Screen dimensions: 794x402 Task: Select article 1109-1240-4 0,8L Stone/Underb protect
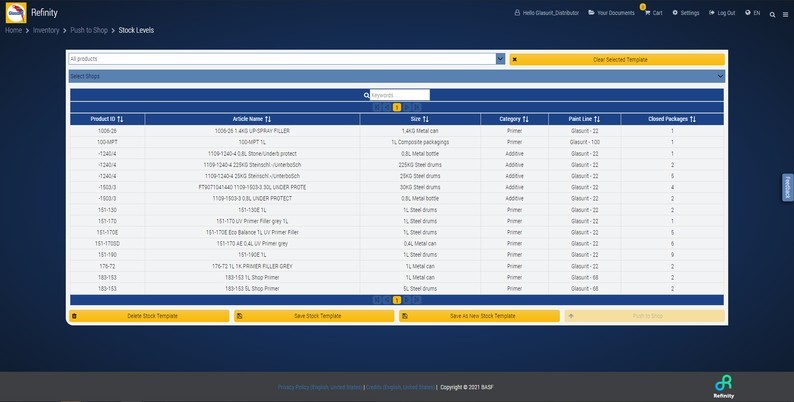click(x=252, y=153)
